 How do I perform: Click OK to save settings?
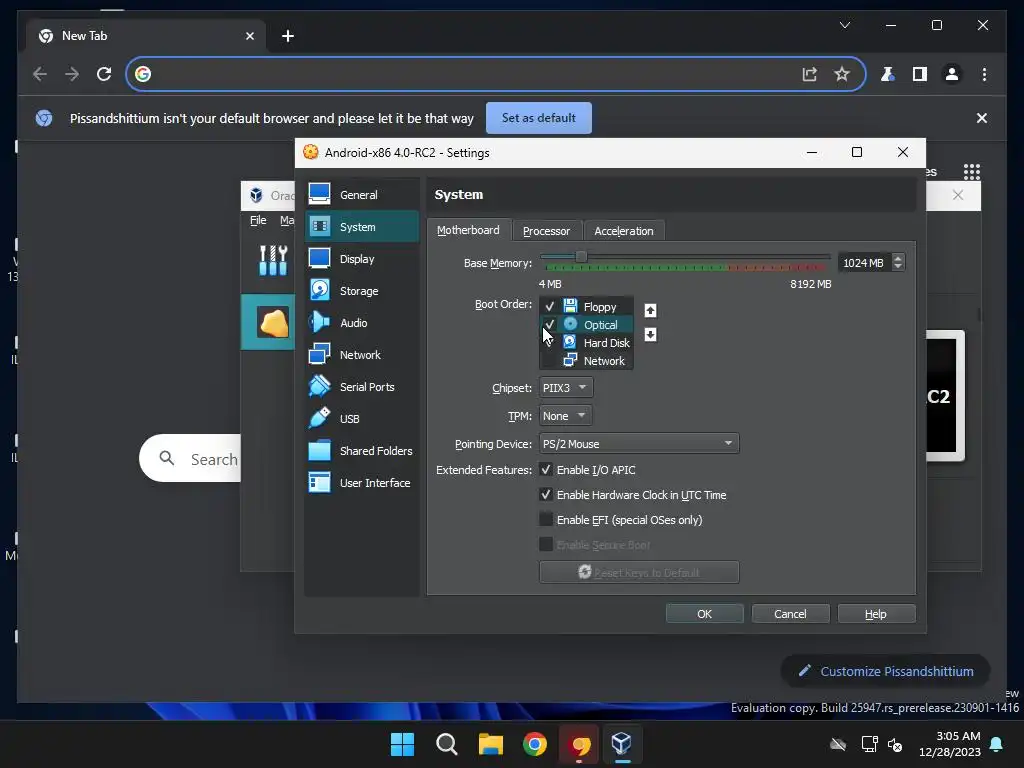pyautogui.click(x=705, y=614)
